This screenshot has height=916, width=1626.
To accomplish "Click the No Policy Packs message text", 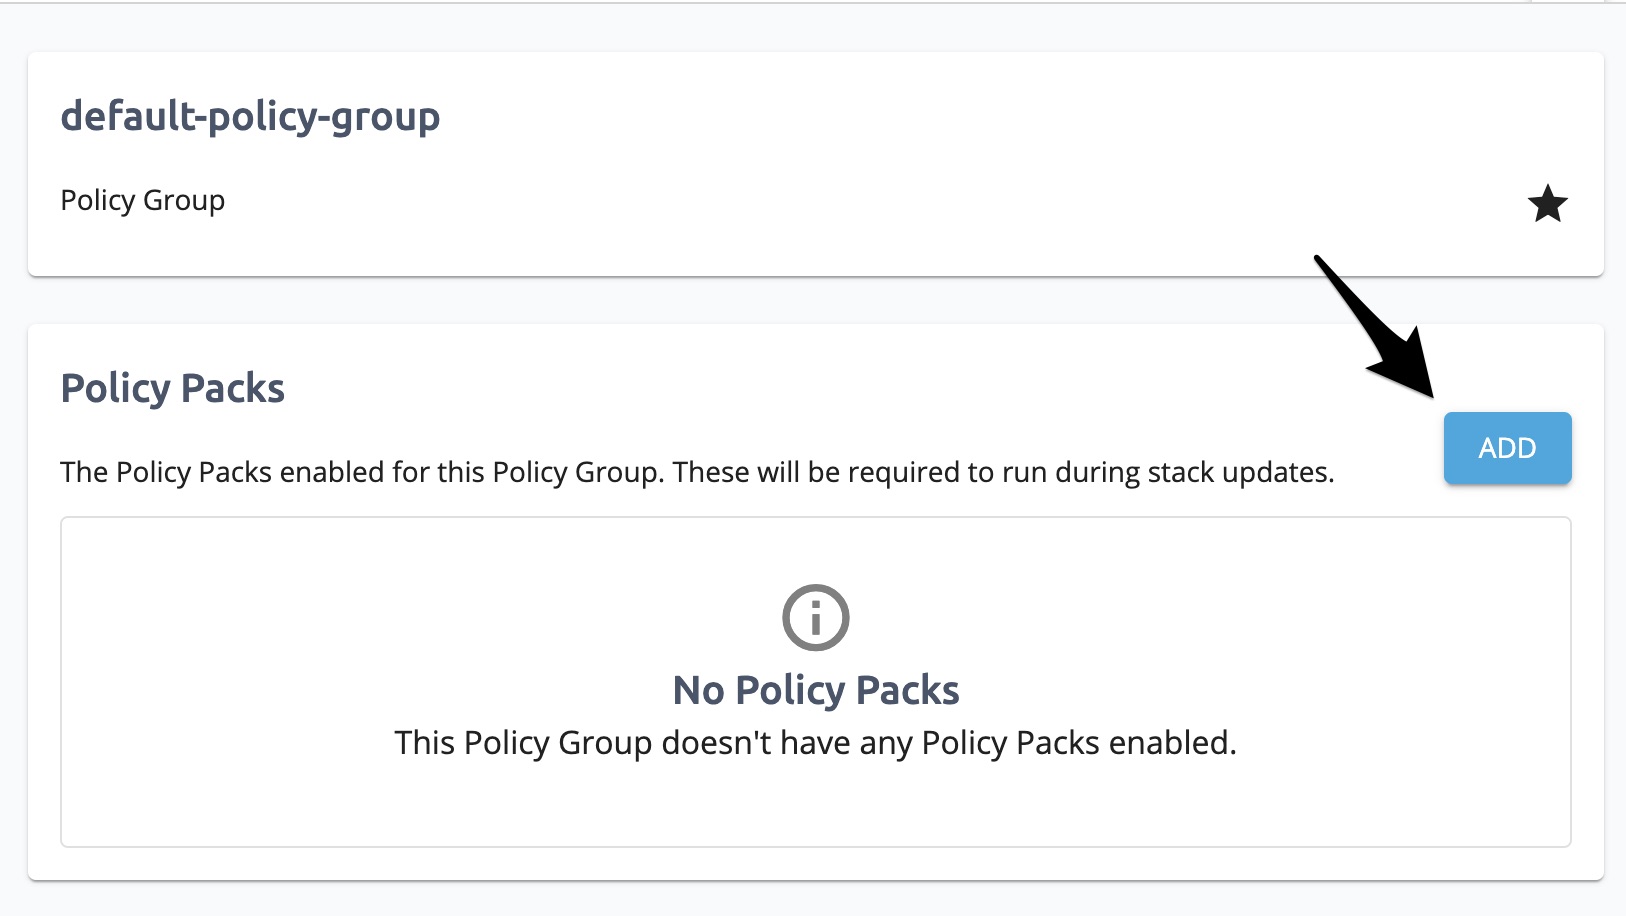I will pyautogui.click(x=815, y=689).
